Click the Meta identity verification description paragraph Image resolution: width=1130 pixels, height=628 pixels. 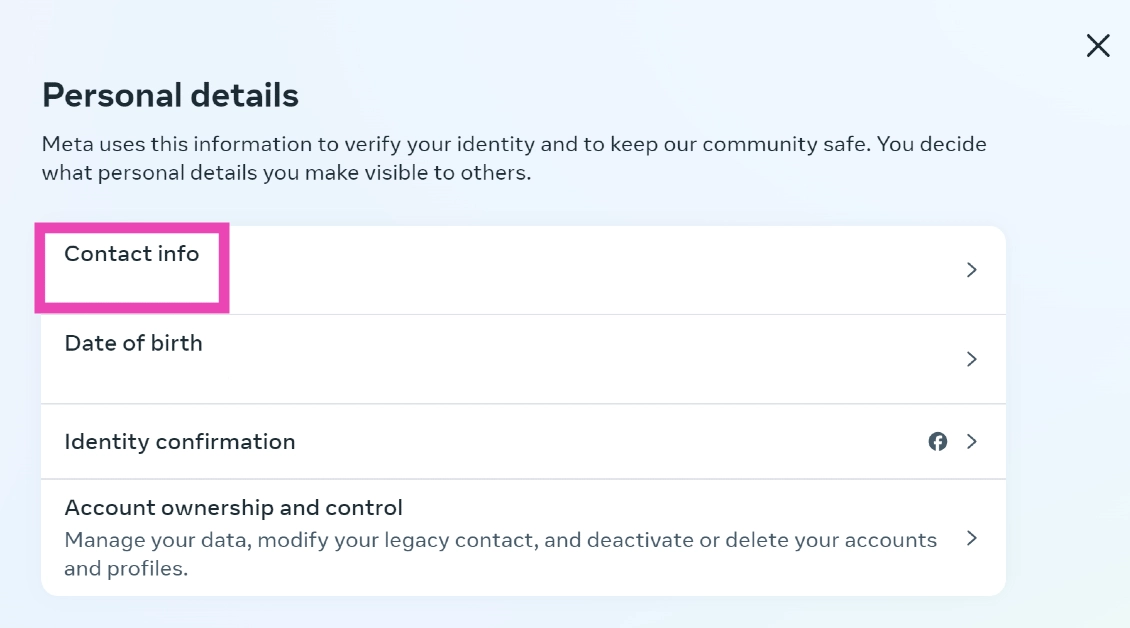click(514, 144)
